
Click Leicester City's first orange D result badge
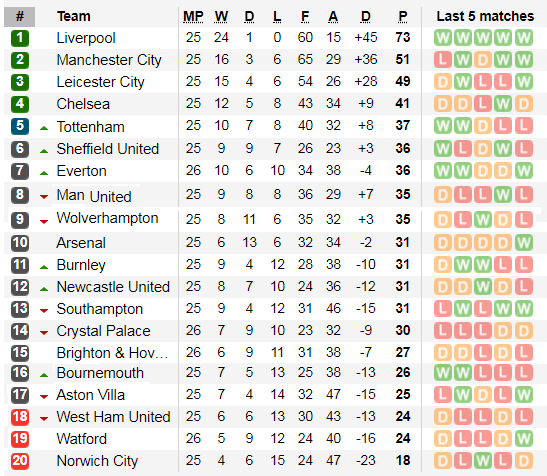[x=443, y=82]
